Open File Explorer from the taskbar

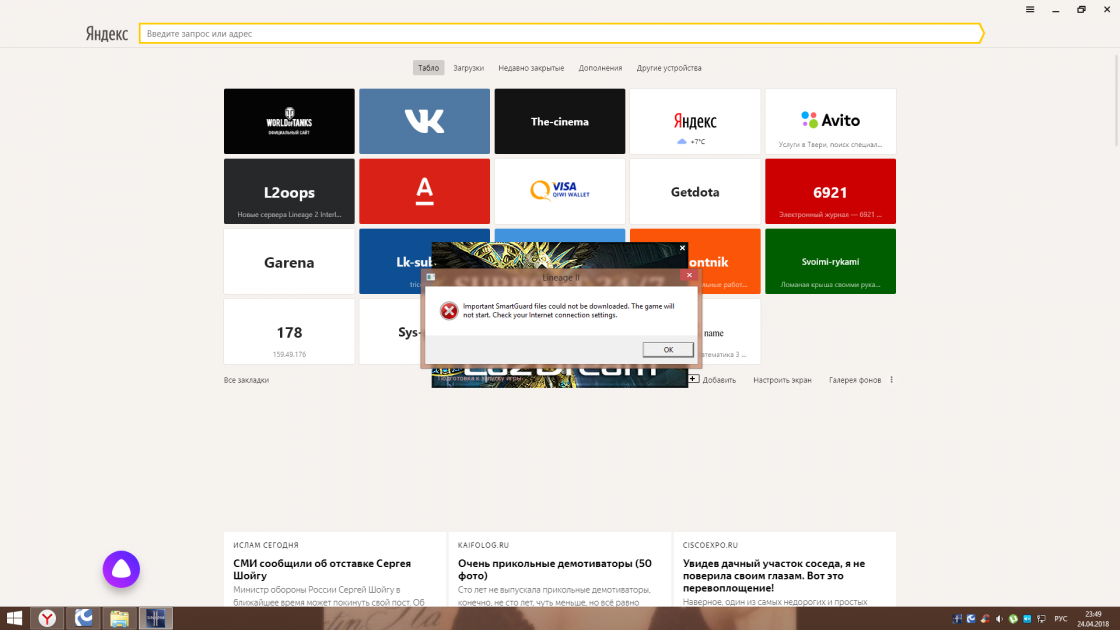pyautogui.click(x=119, y=618)
